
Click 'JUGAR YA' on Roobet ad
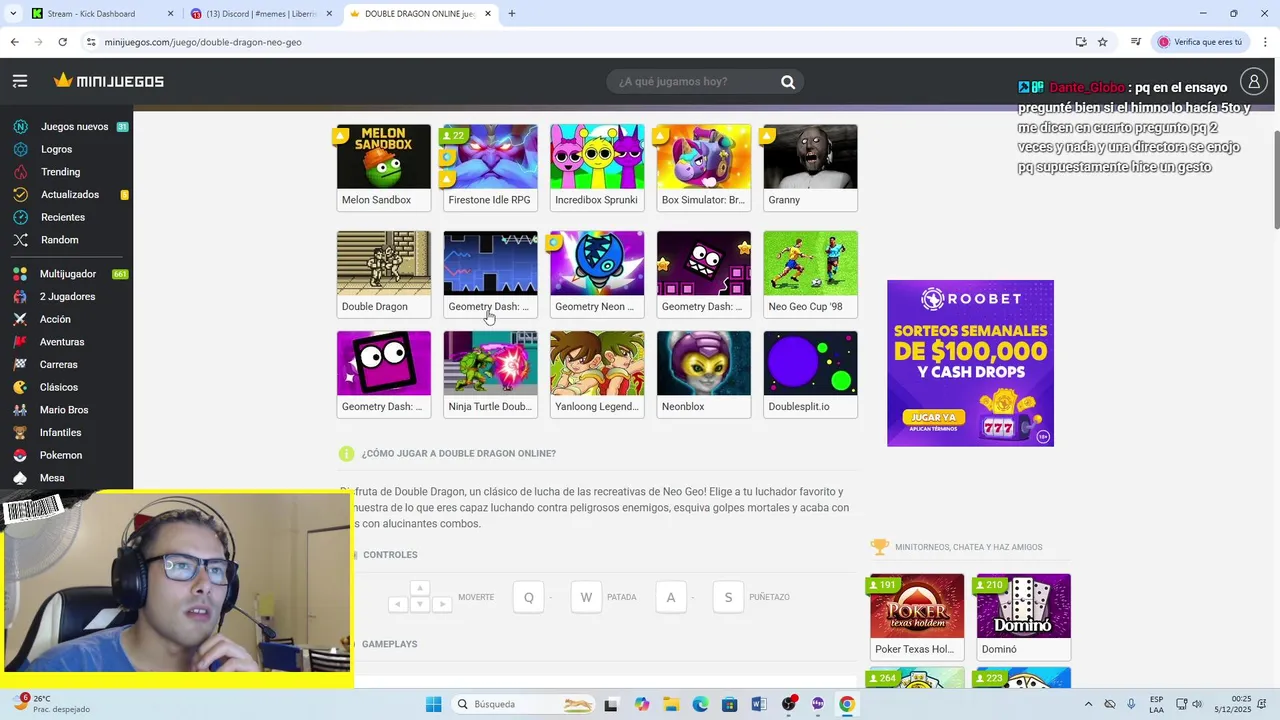(x=932, y=416)
